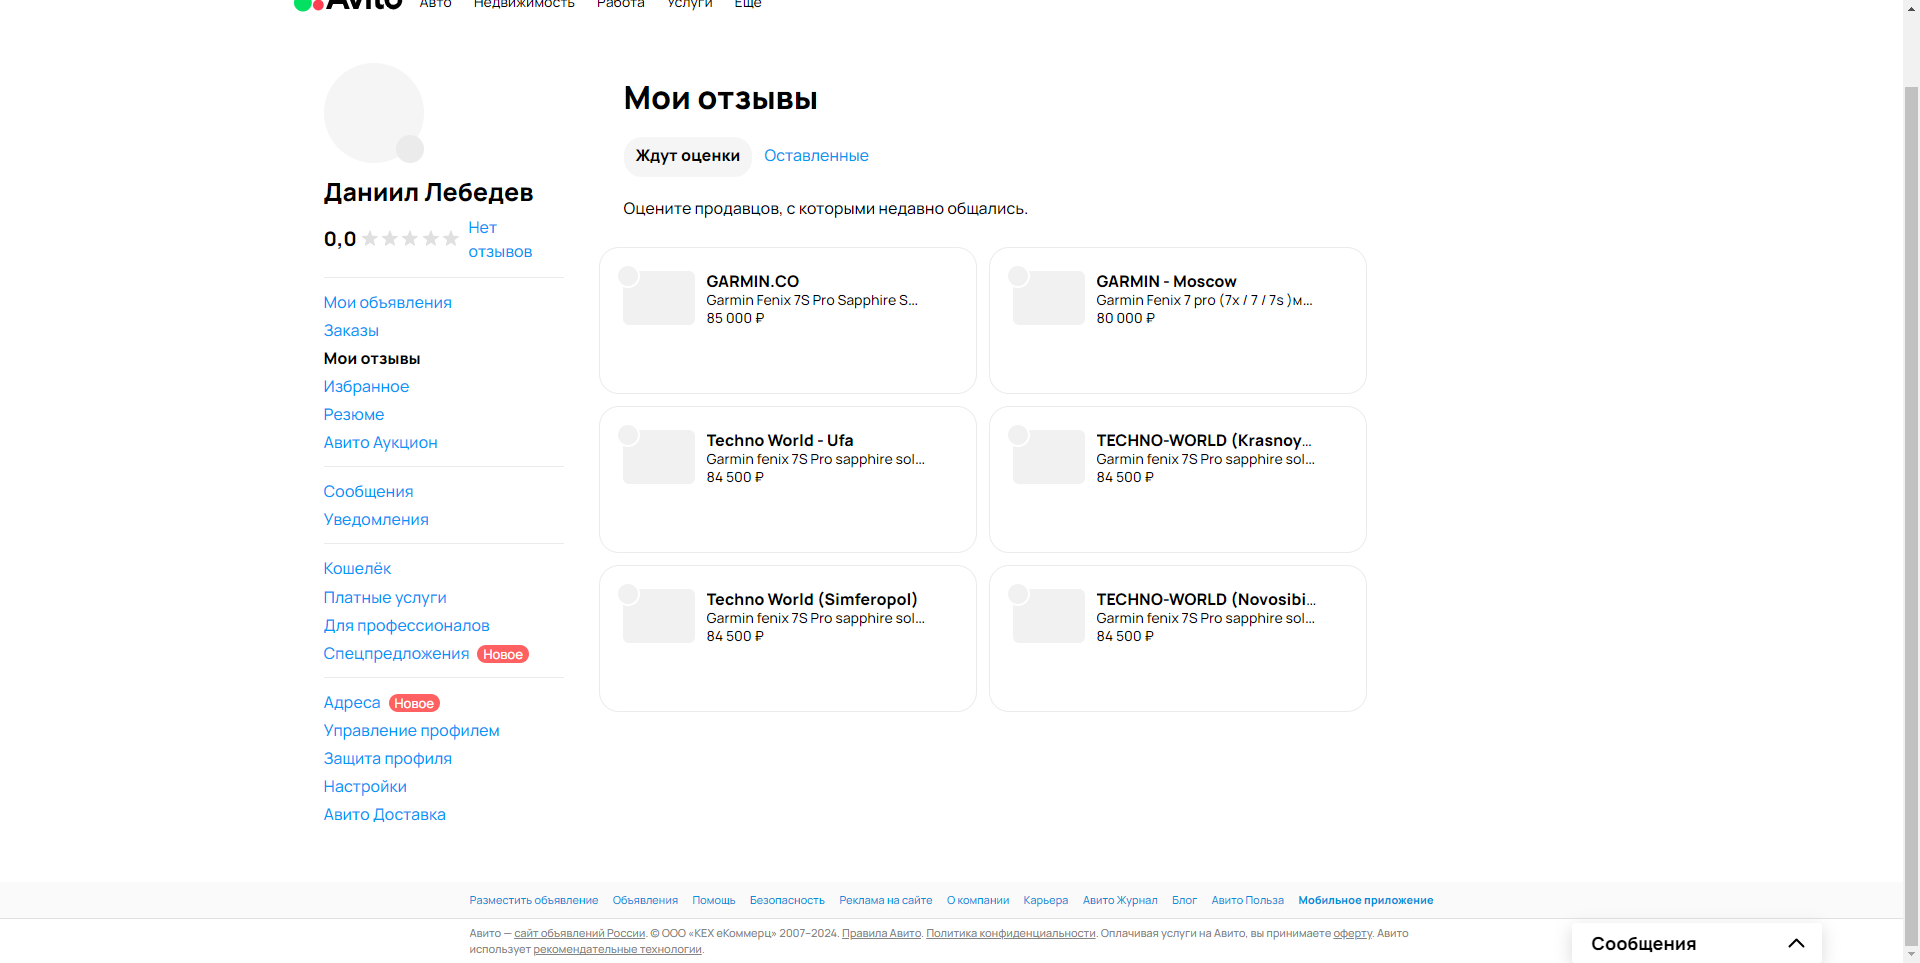The image size is (1920, 963).
Task: Open Techno World - Ufa listing thumbnail
Action: point(659,457)
